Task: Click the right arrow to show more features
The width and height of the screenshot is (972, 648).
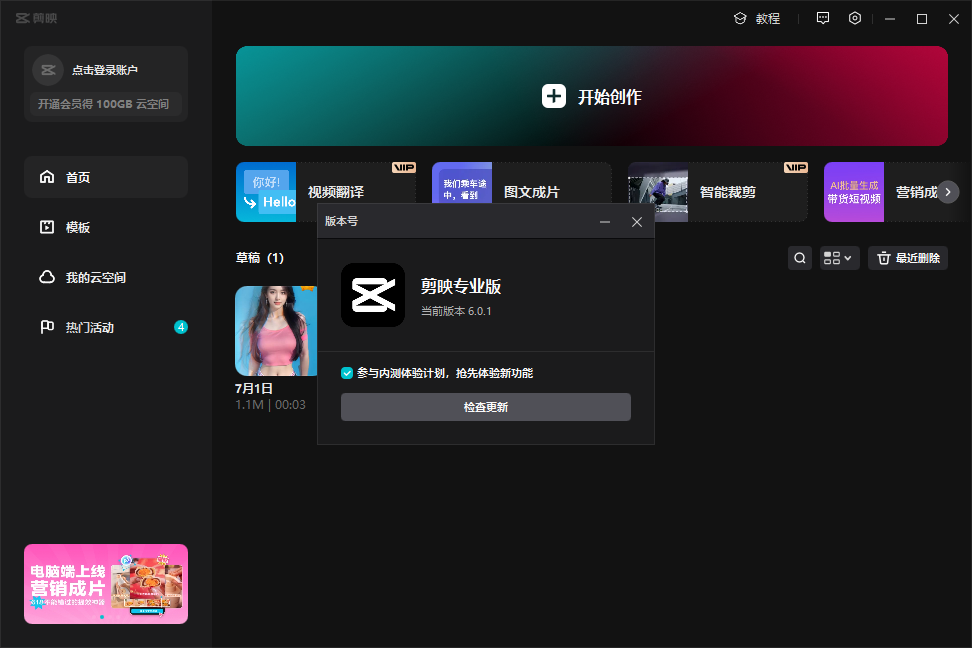Action: pyautogui.click(x=948, y=192)
